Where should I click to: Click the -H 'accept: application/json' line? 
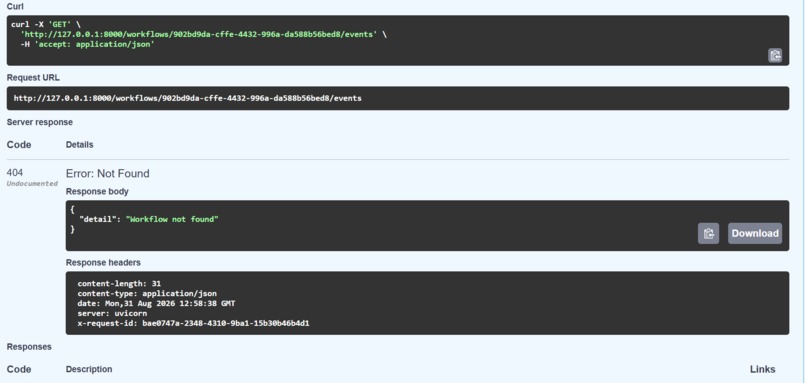[87, 44]
